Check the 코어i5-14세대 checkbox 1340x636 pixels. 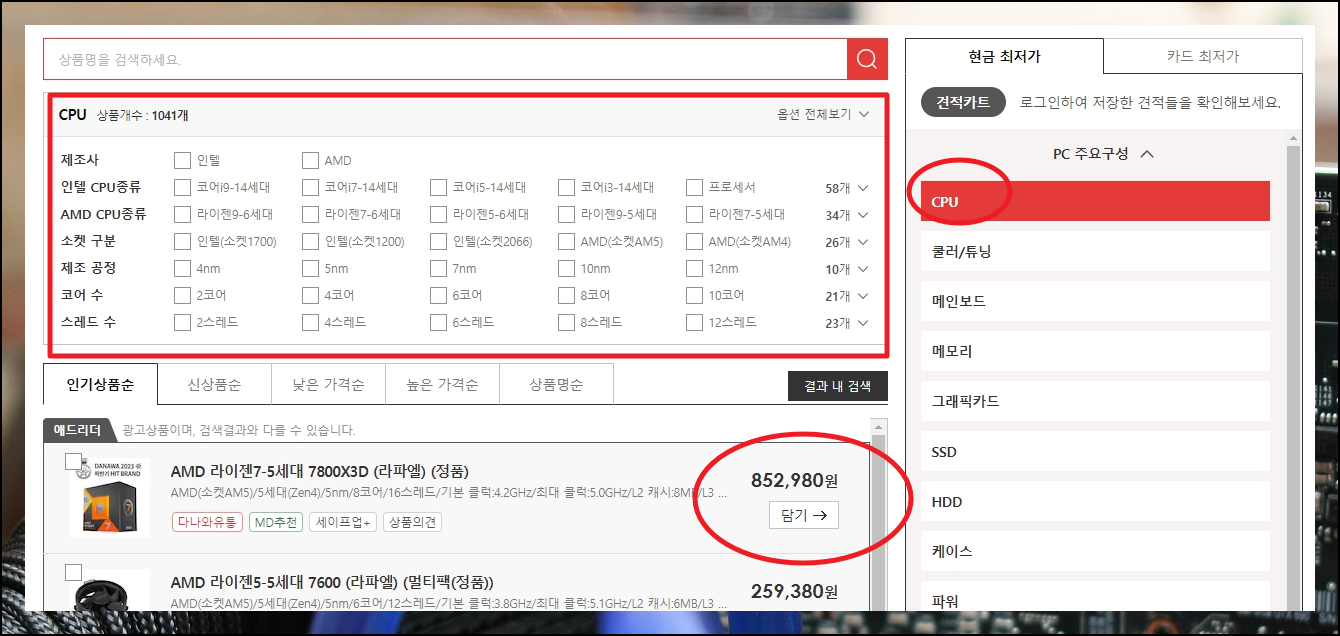[438, 187]
